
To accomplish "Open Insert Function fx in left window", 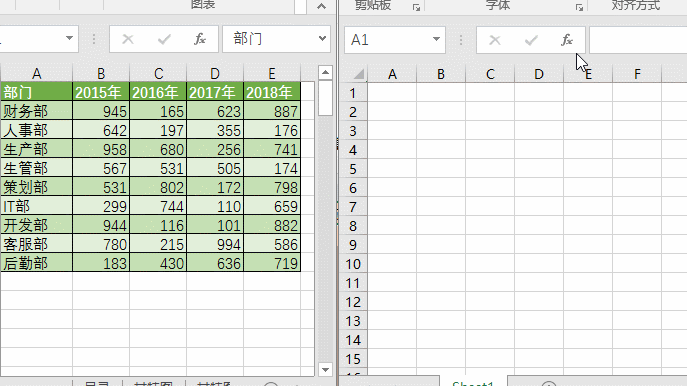I will click(200, 39).
